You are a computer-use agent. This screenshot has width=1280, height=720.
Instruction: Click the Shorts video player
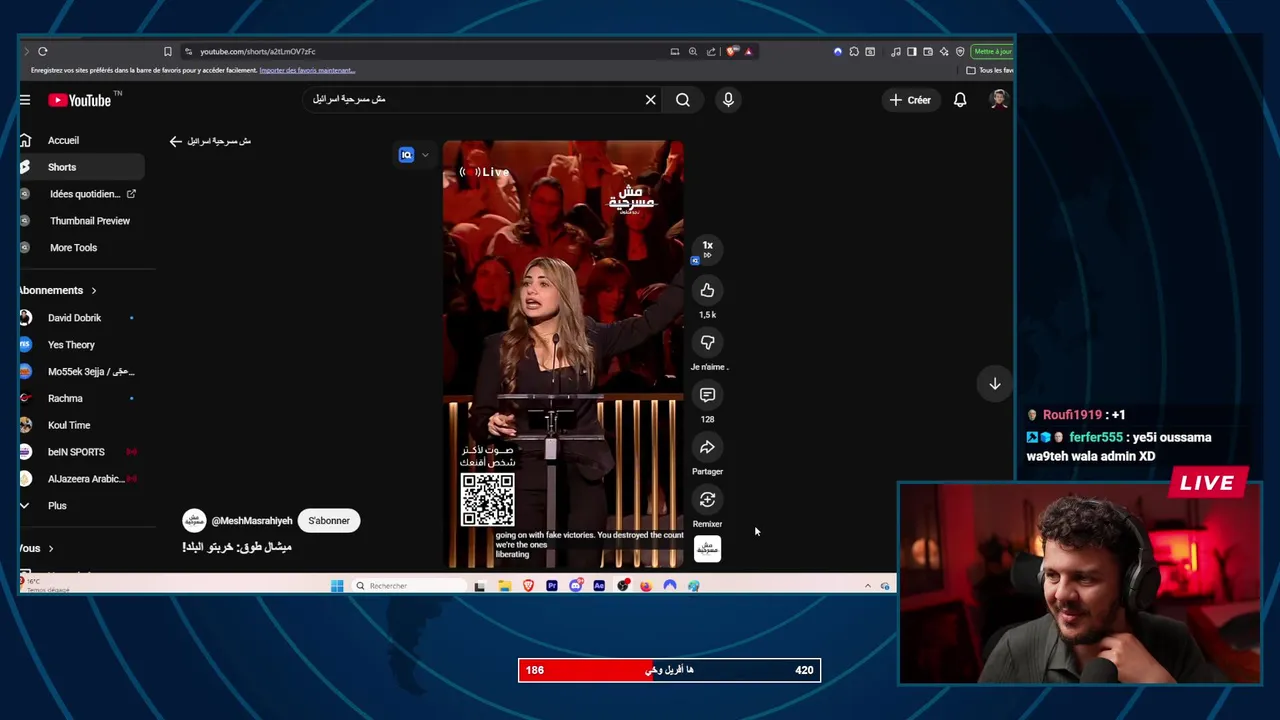click(x=564, y=354)
